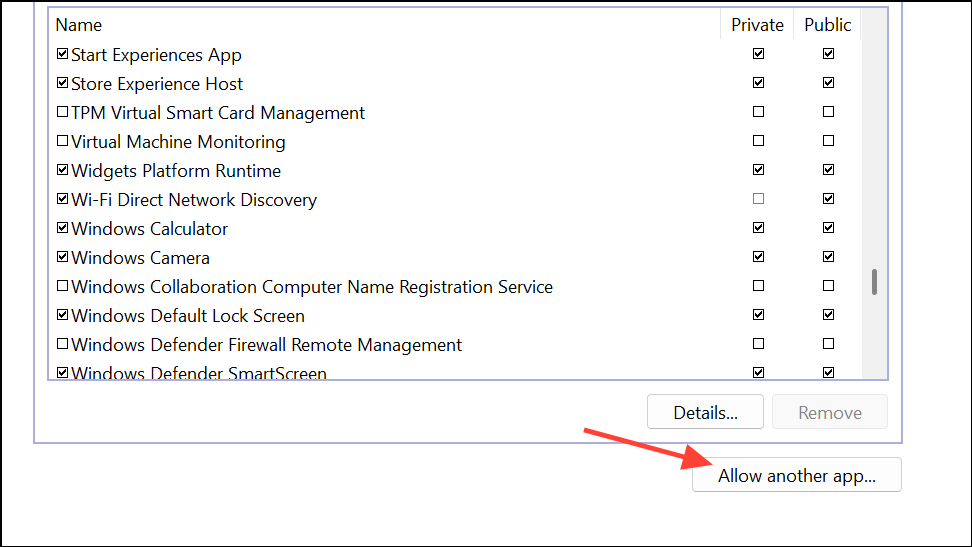The image size is (972, 547).
Task: Uncheck the Windows Camera name checkbox
Action: [62, 256]
